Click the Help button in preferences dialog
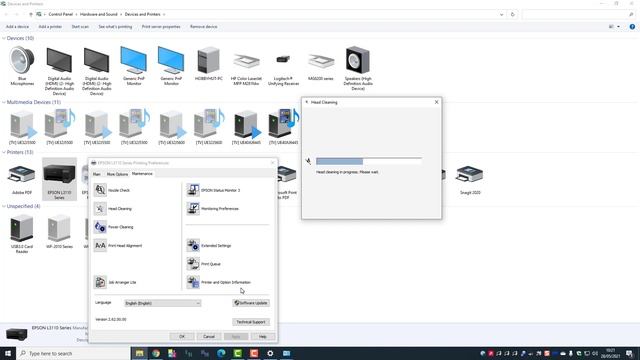The width and height of the screenshot is (640, 360). pyautogui.click(x=262, y=336)
